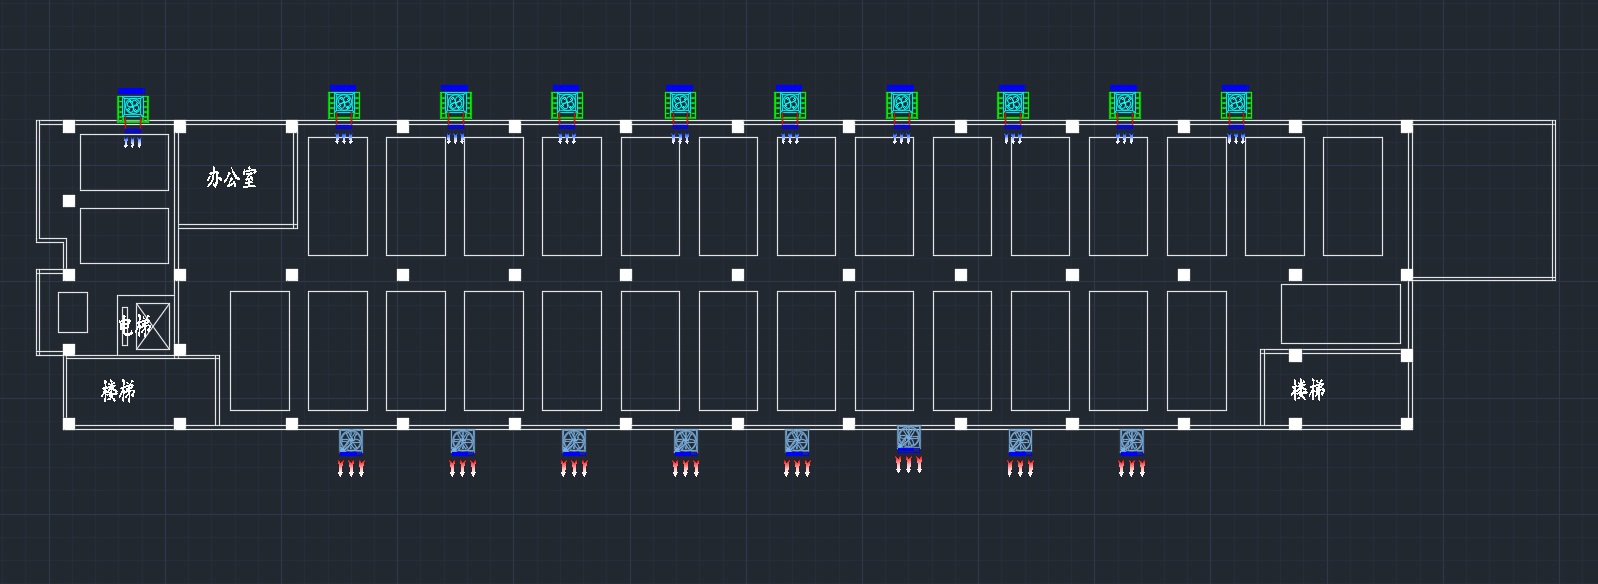1598x584 pixels.
Task: Click blue arrows beneath the top-left green fan
Action: point(132,142)
